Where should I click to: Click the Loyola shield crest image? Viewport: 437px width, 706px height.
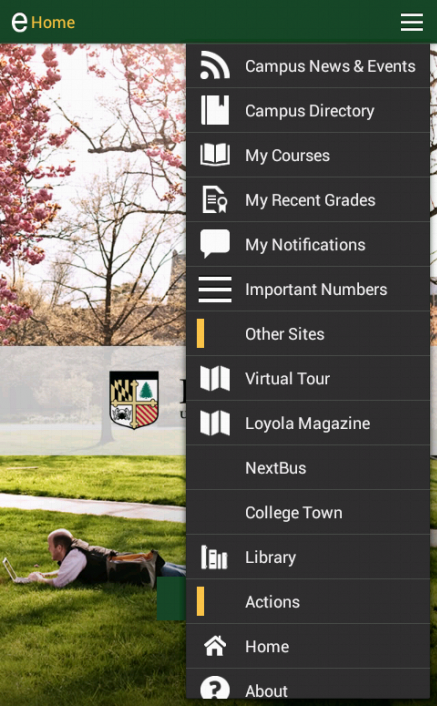(x=134, y=399)
